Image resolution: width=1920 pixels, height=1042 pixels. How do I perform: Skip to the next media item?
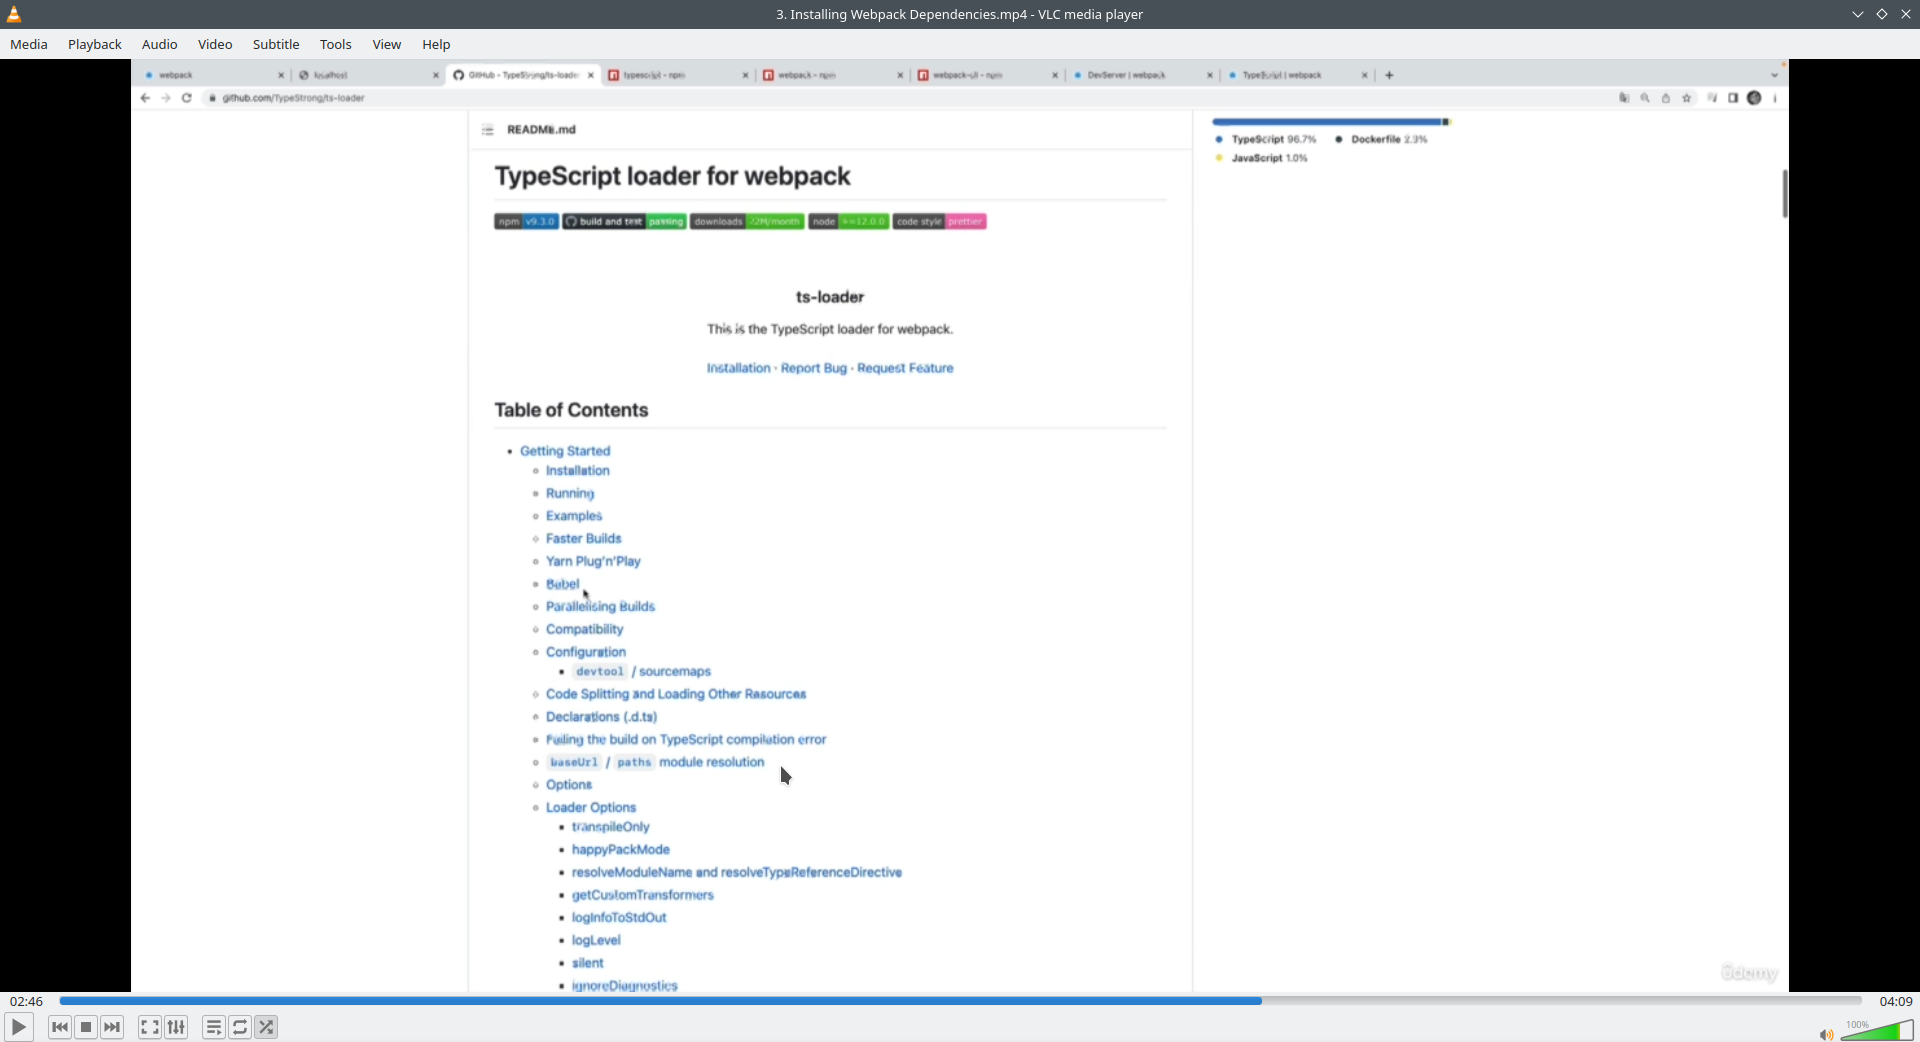pyautogui.click(x=113, y=1027)
